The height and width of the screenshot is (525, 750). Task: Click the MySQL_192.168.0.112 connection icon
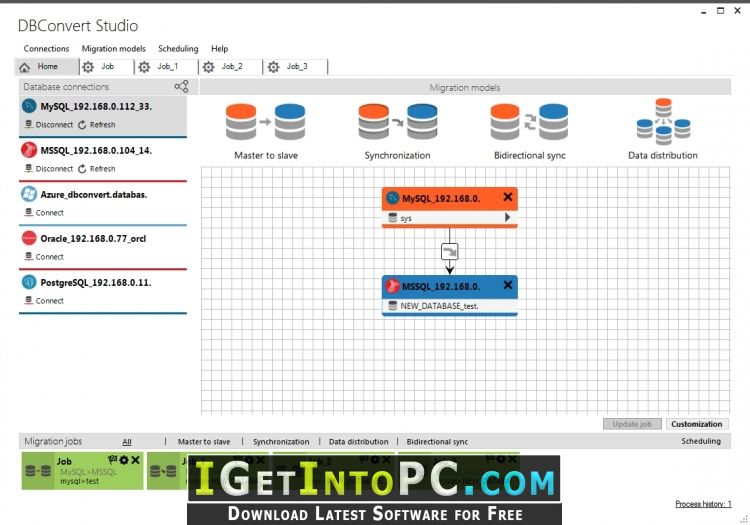29,106
